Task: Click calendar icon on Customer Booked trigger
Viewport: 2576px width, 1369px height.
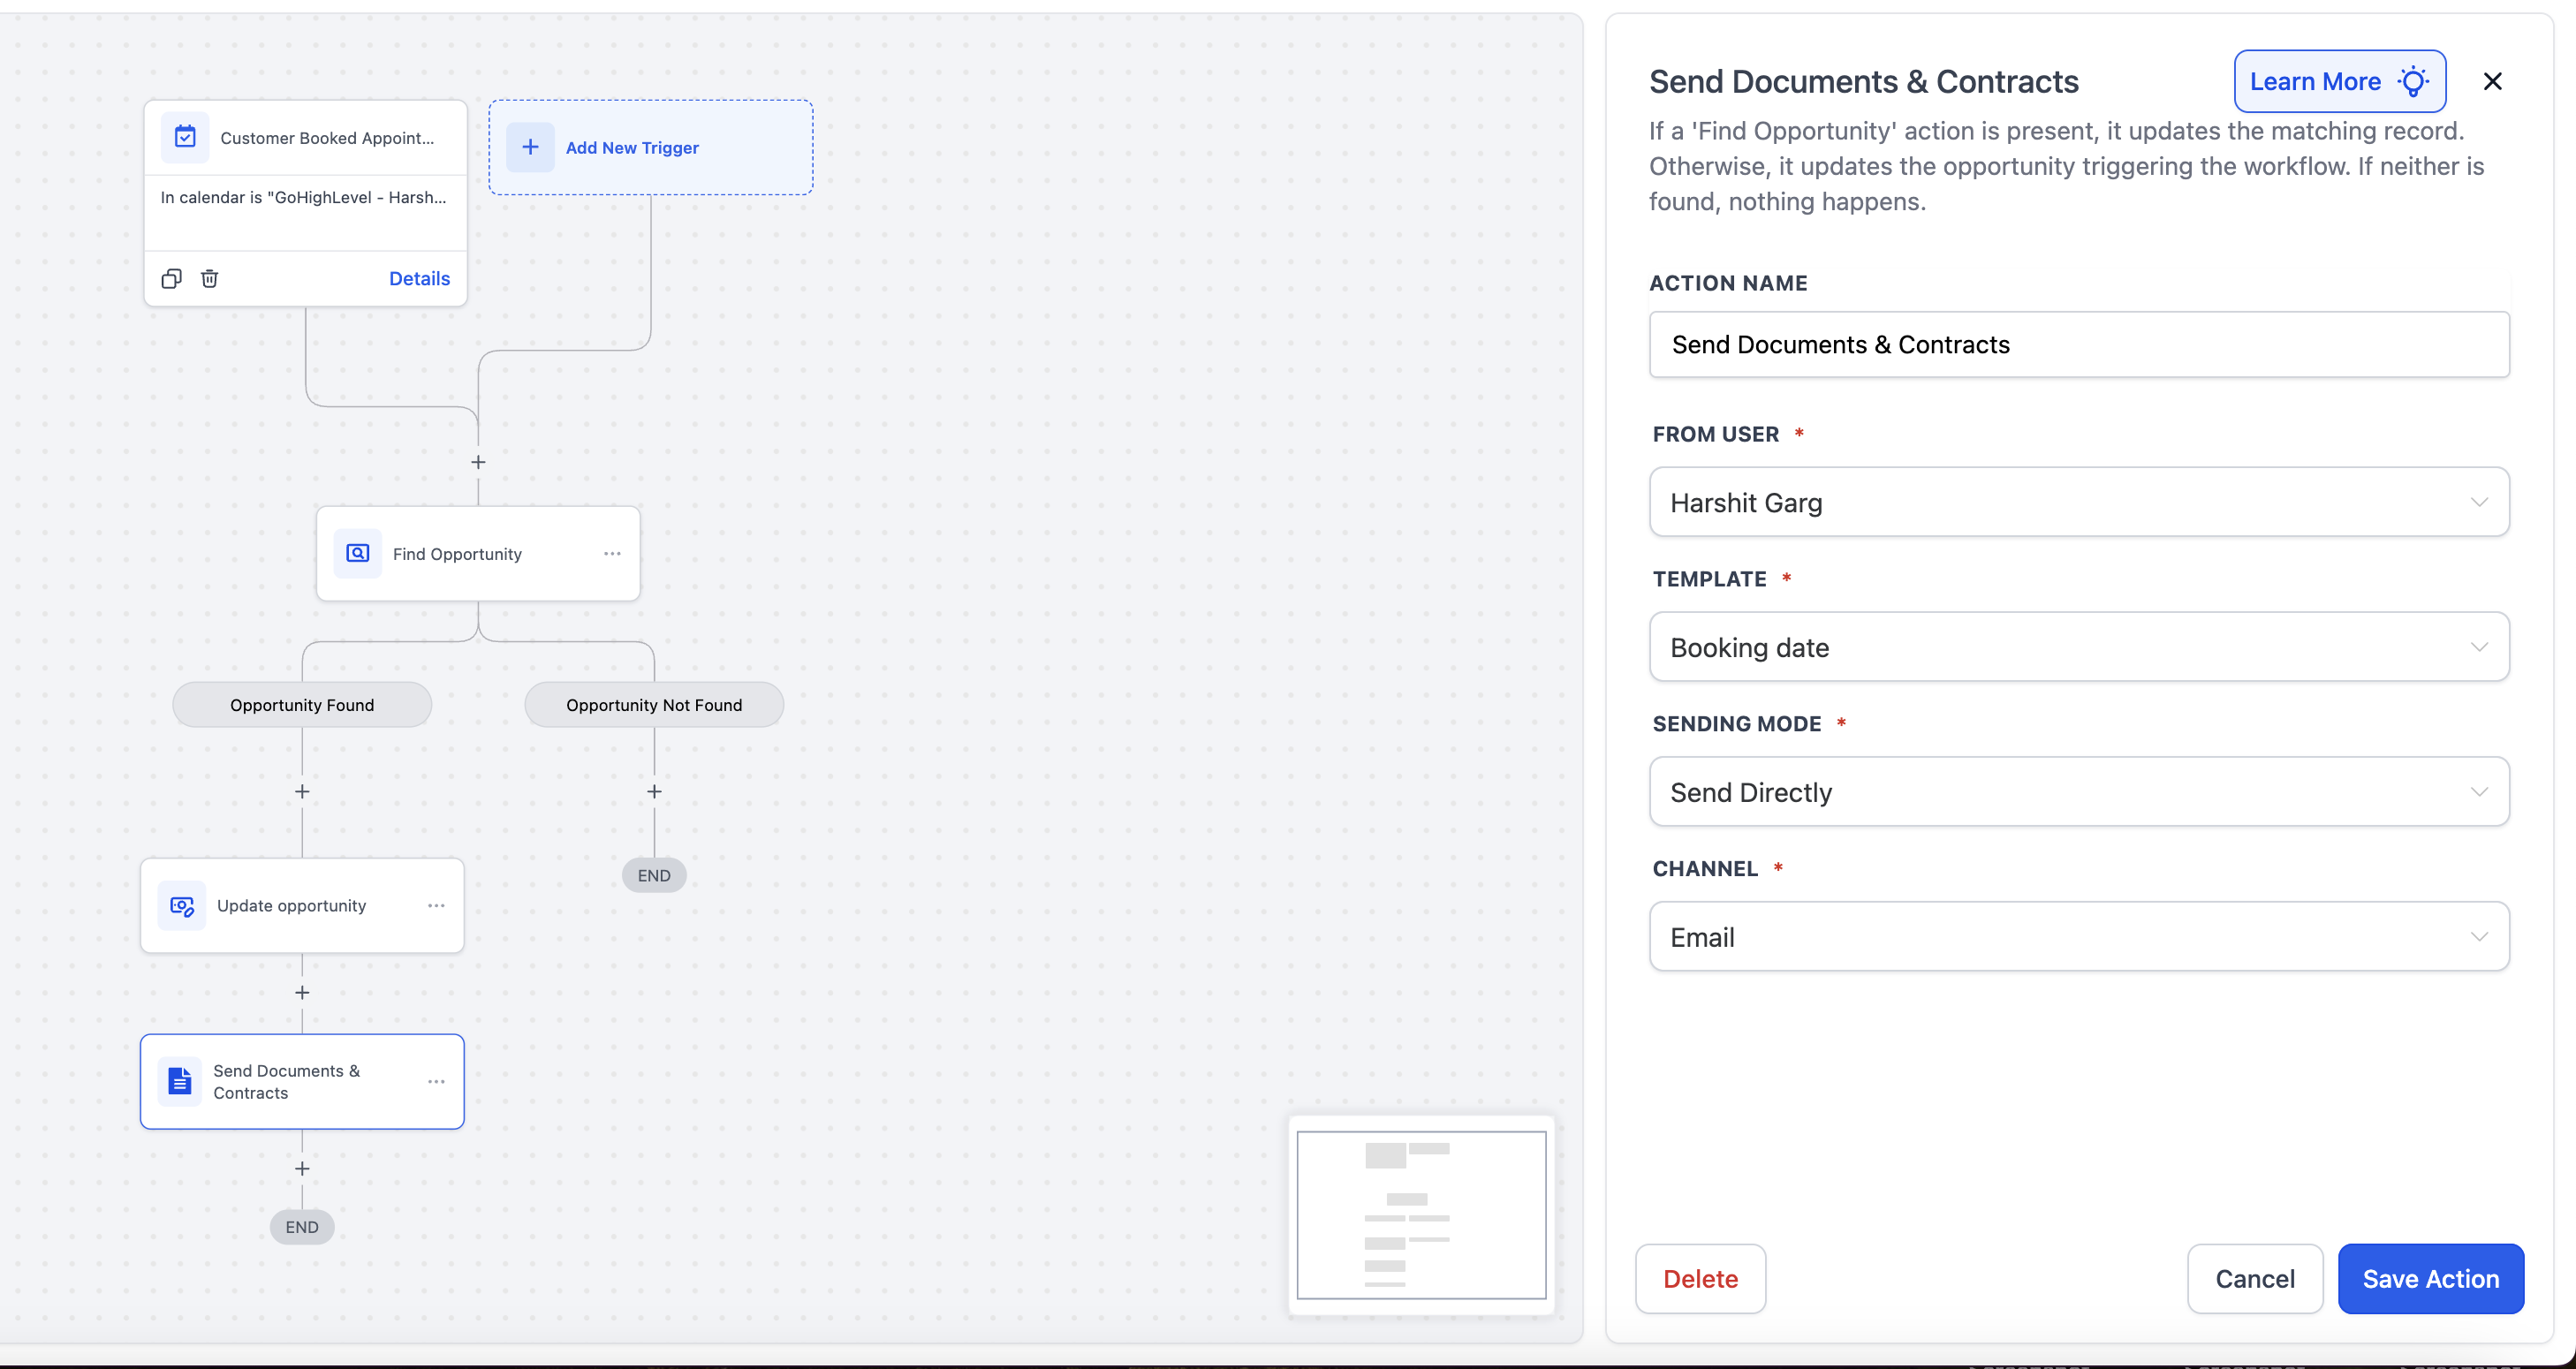Action: (x=185, y=137)
